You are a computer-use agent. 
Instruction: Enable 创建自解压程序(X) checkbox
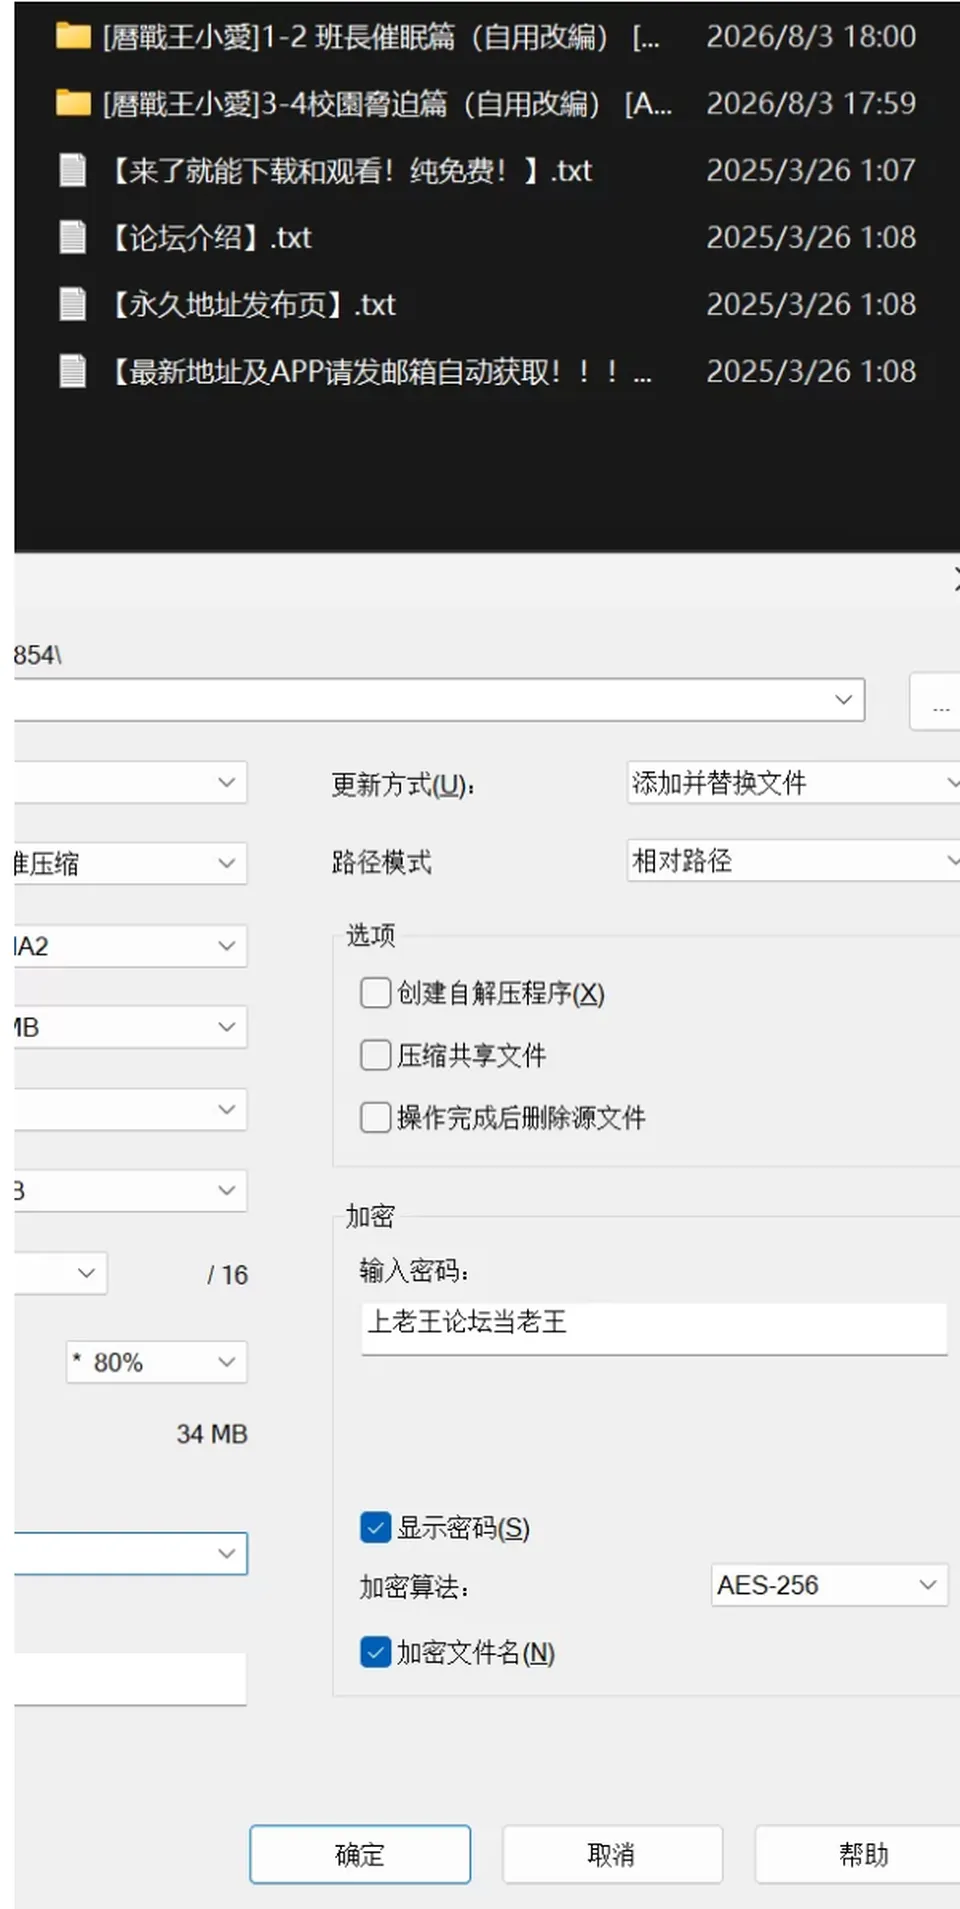tap(375, 993)
